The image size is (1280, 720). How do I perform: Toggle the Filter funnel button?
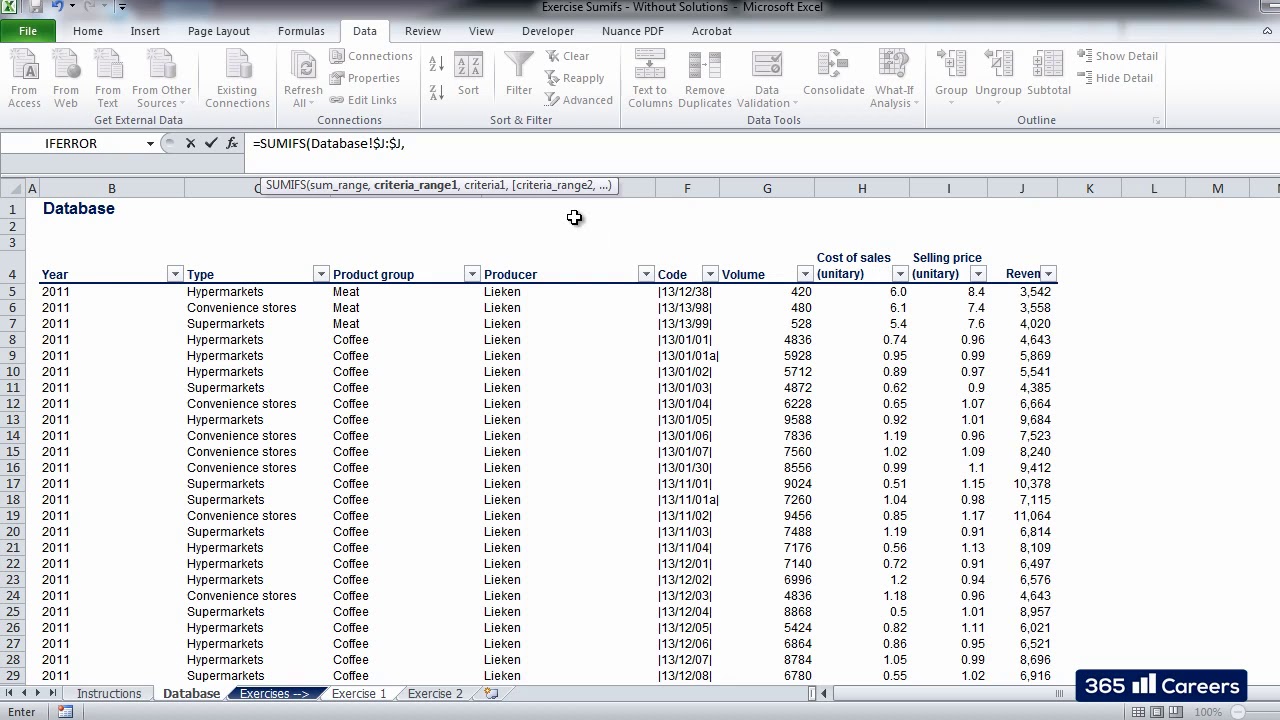tap(519, 75)
